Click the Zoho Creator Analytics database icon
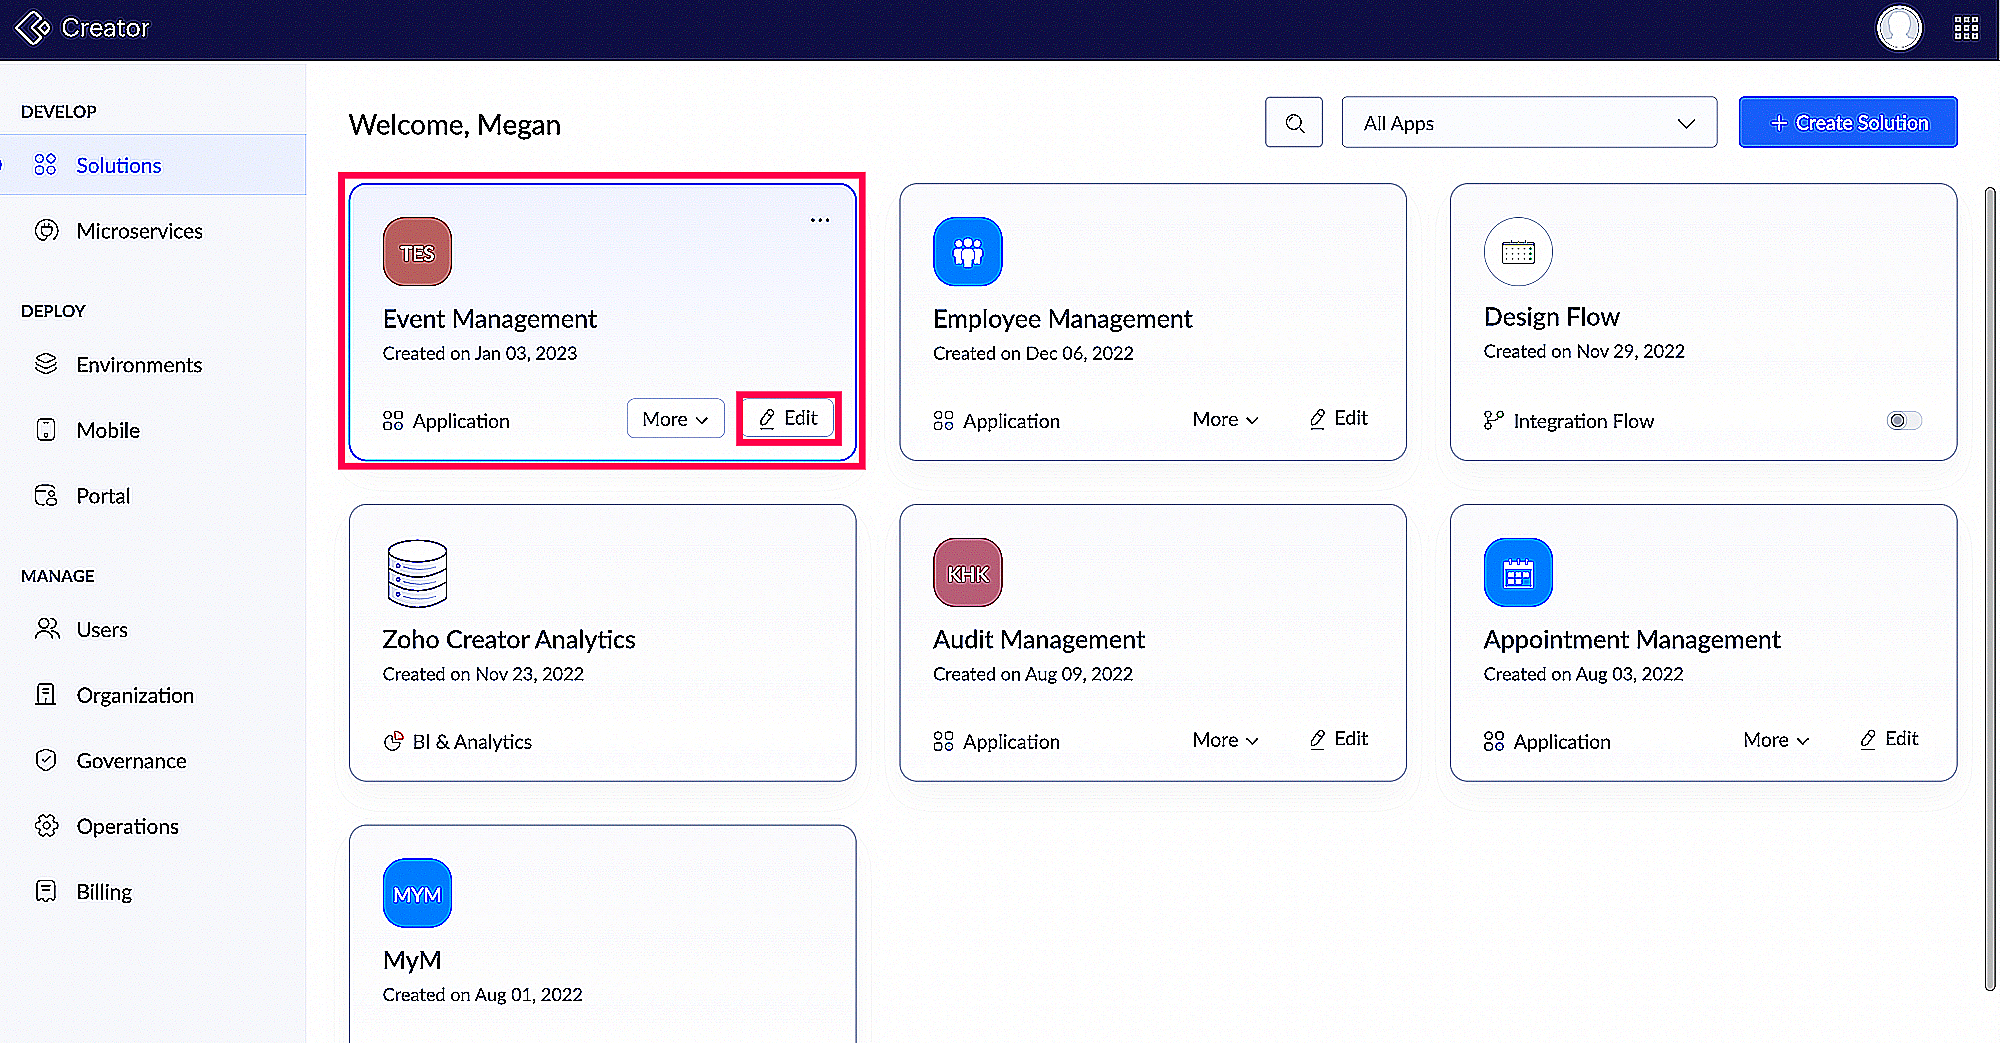The width and height of the screenshot is (2000, 1043). 417,573
